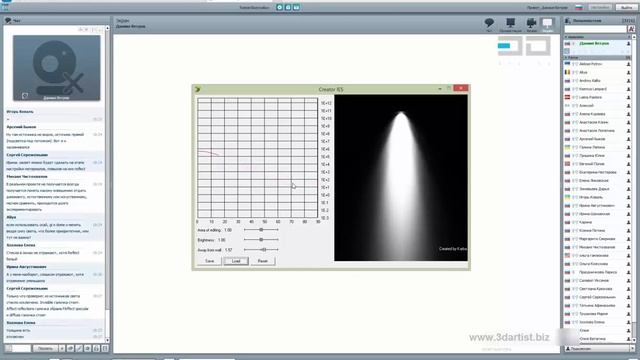The width and height of the screenshot is (640, 360).
Task: Click the person icon in Алексей row
Action: click(629, 106)
